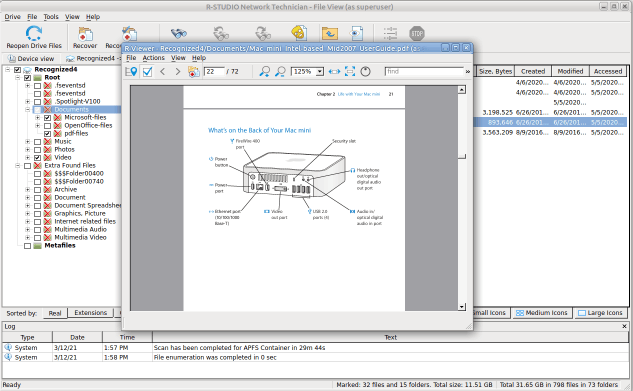Sort by the Real tab
The image size is (633, 391).
click(54, 313)
